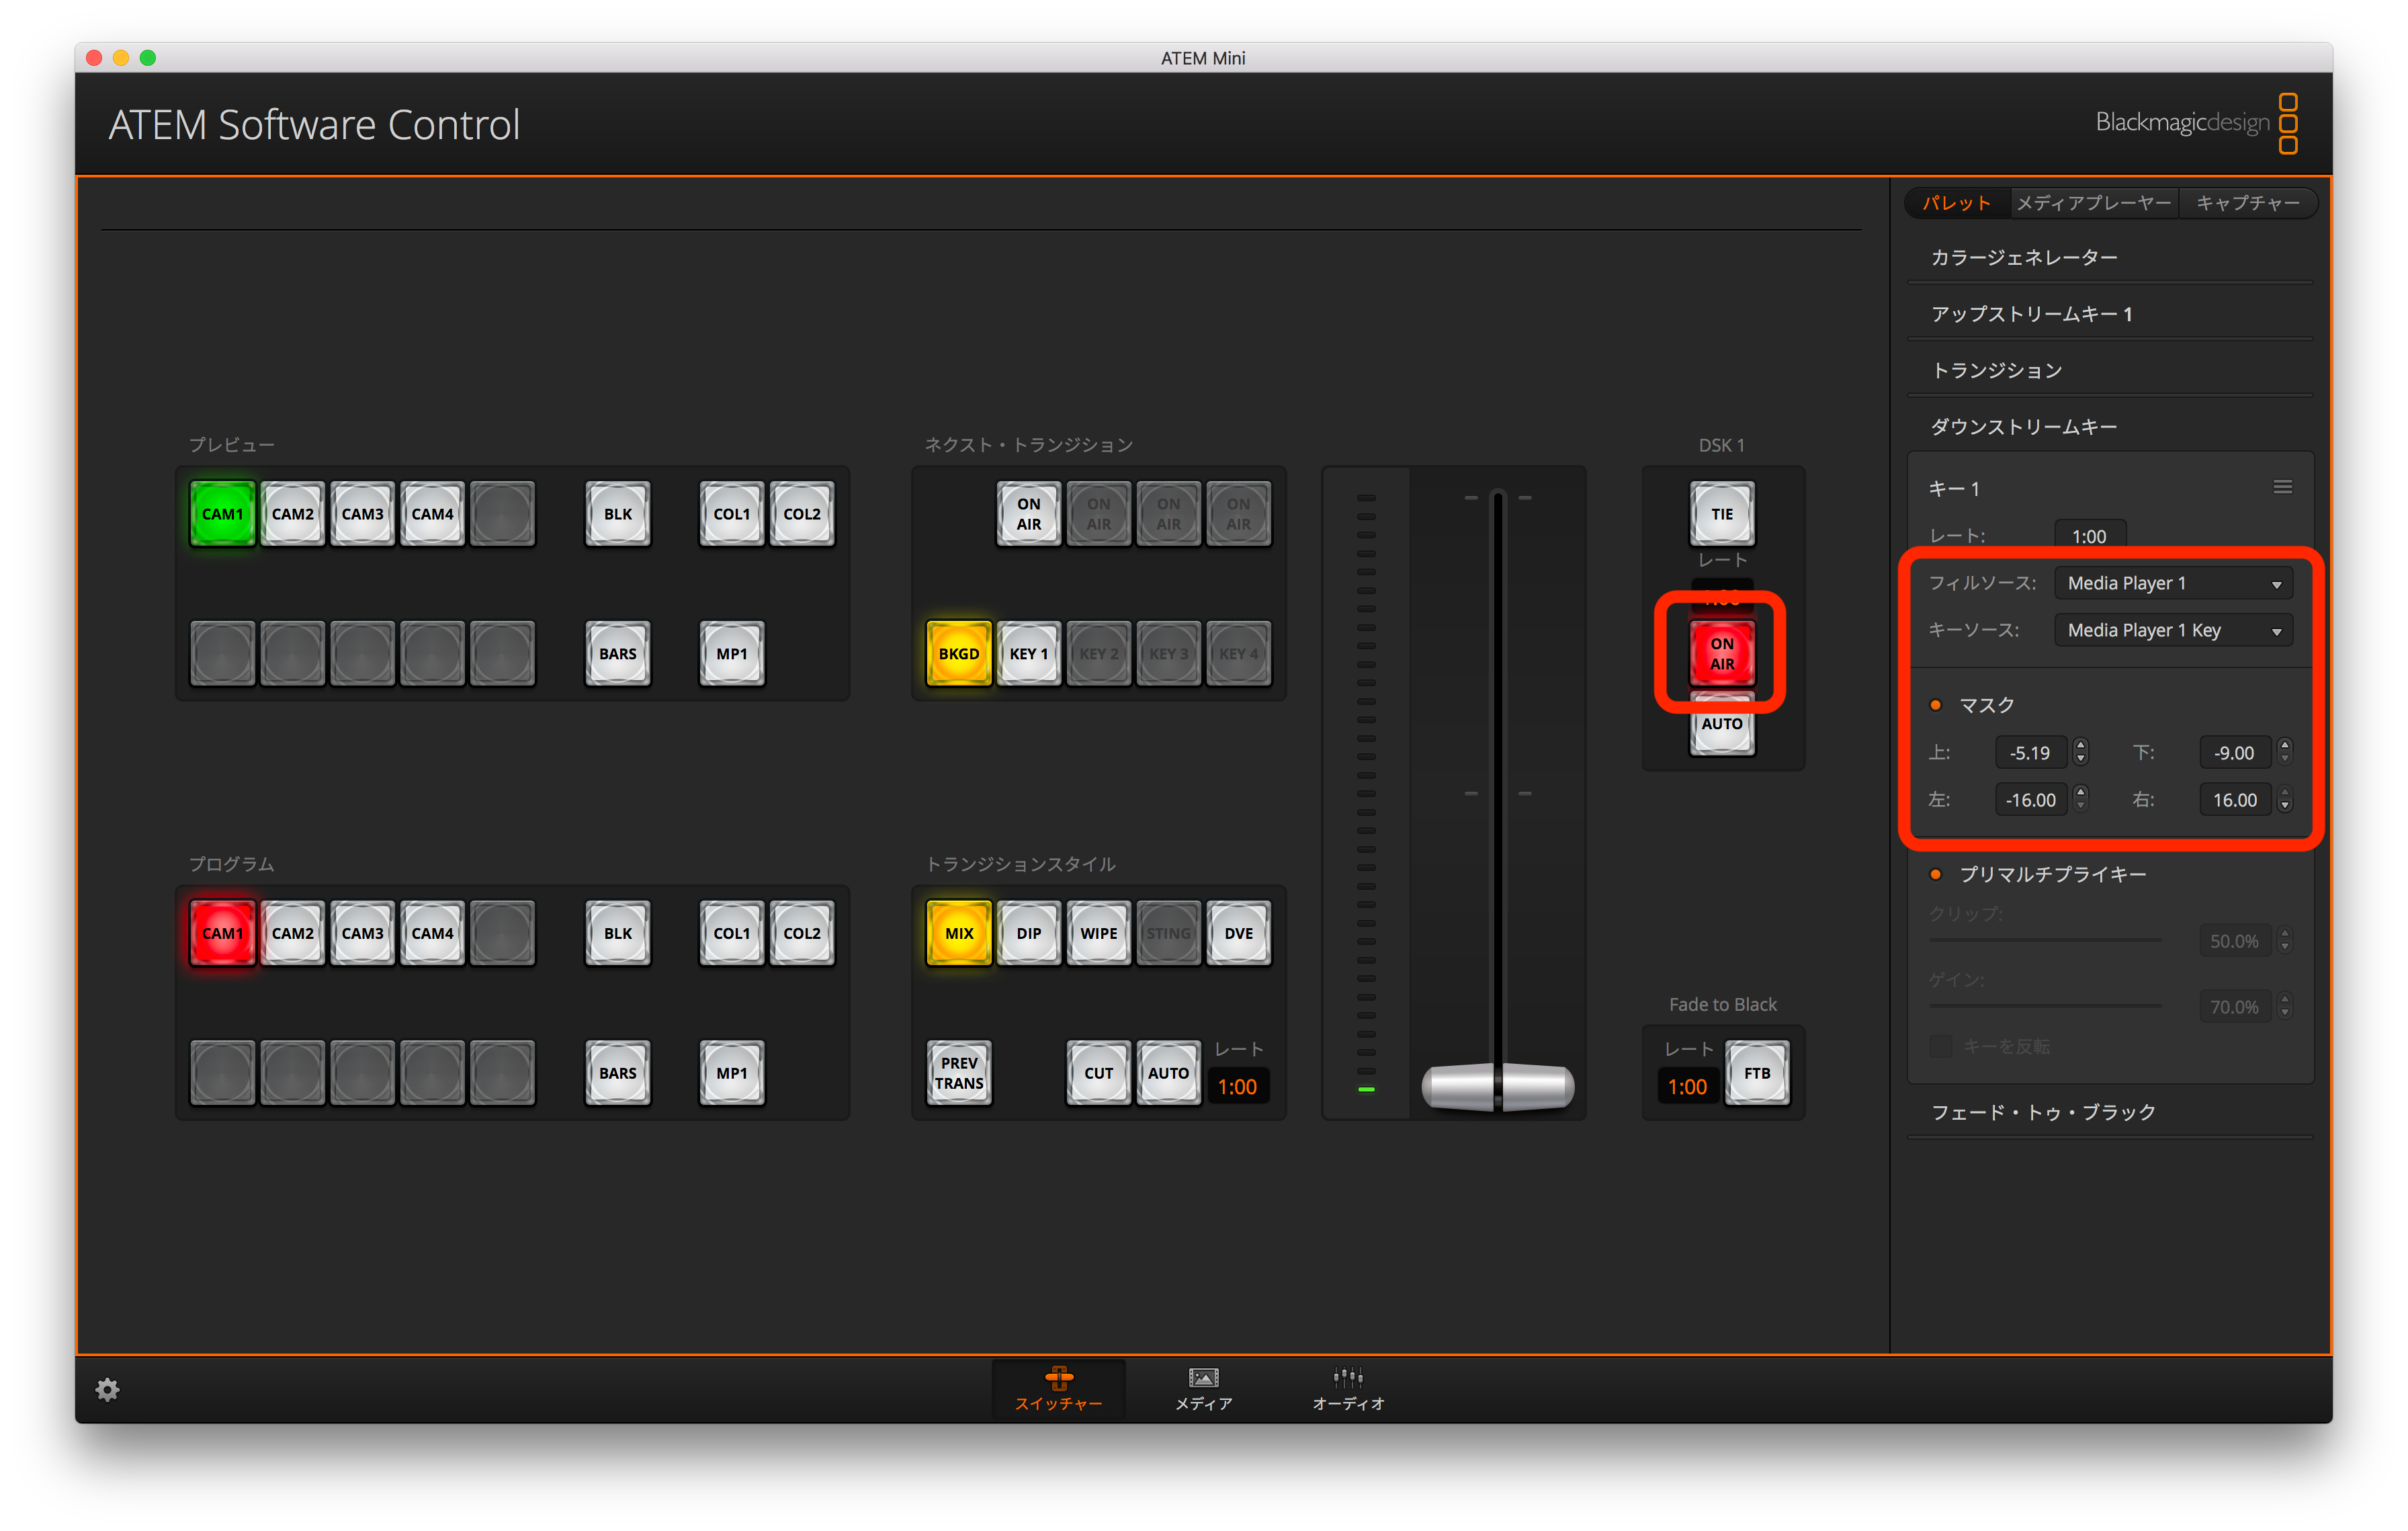
Task: Select BARS on the preview bus
Action: tap(617, 654)
